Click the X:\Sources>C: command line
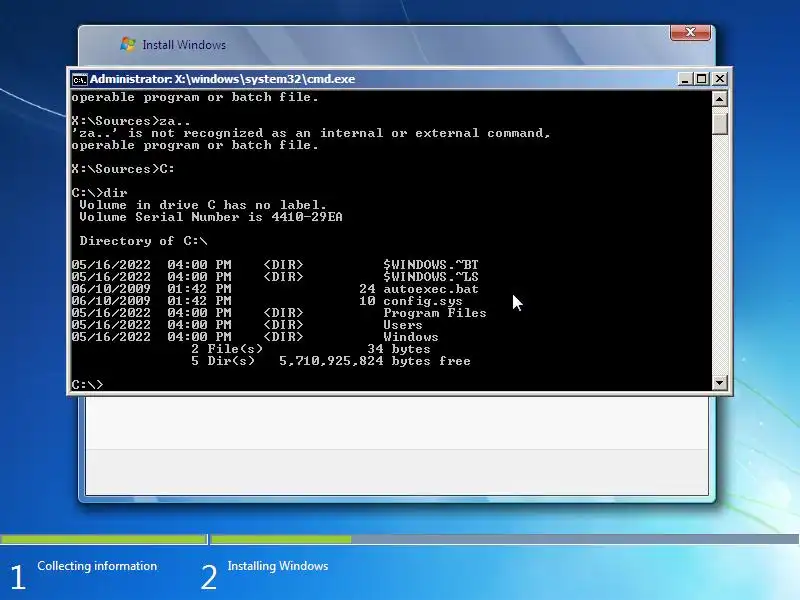This screenshot has width=800, height=600. pos(123,169)
